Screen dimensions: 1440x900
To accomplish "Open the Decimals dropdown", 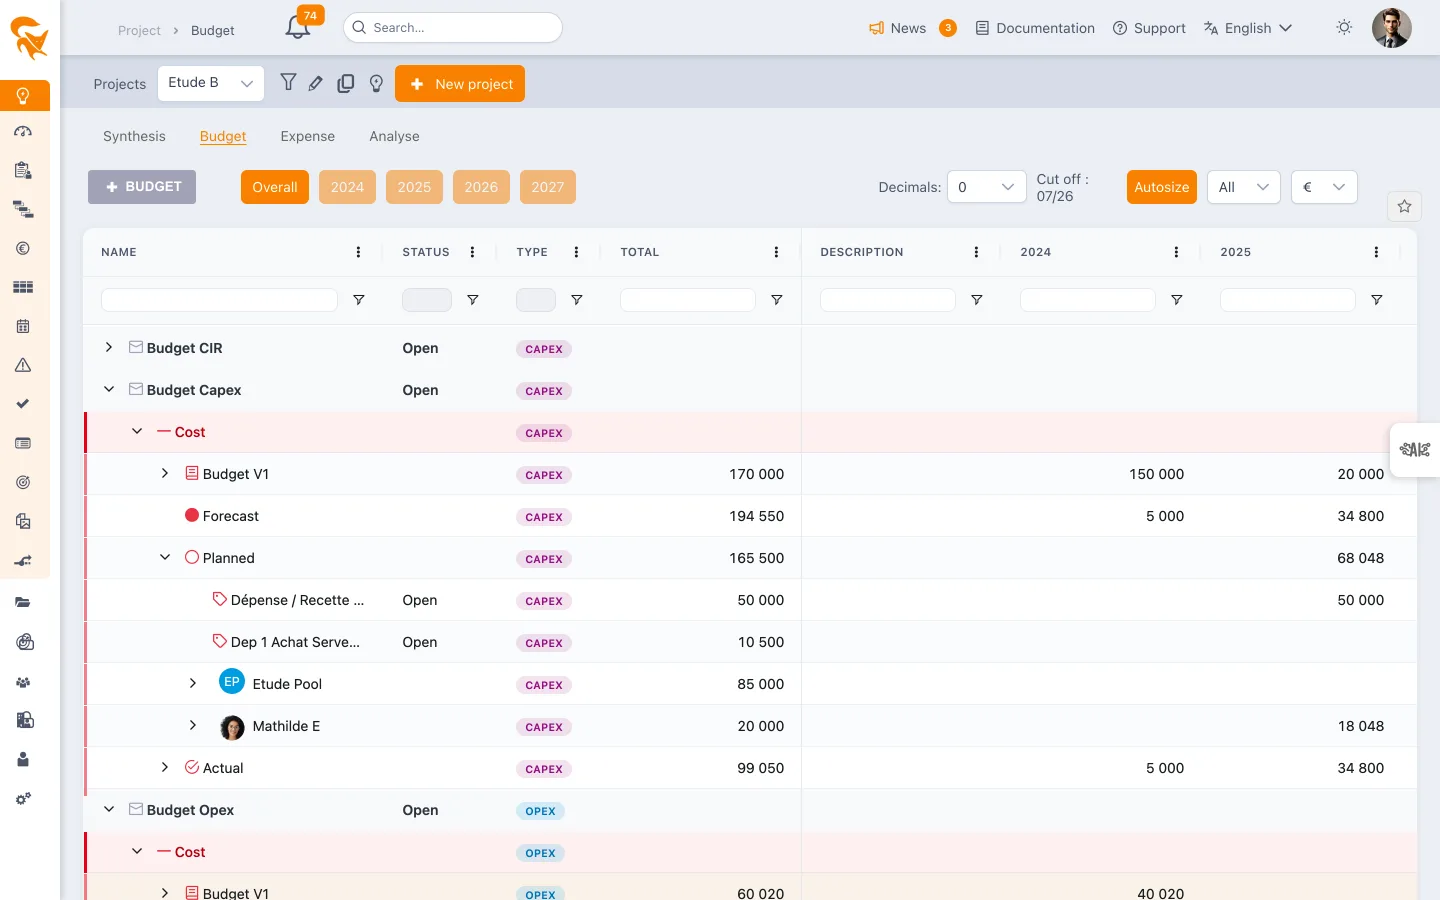I will tap(986, 187).
